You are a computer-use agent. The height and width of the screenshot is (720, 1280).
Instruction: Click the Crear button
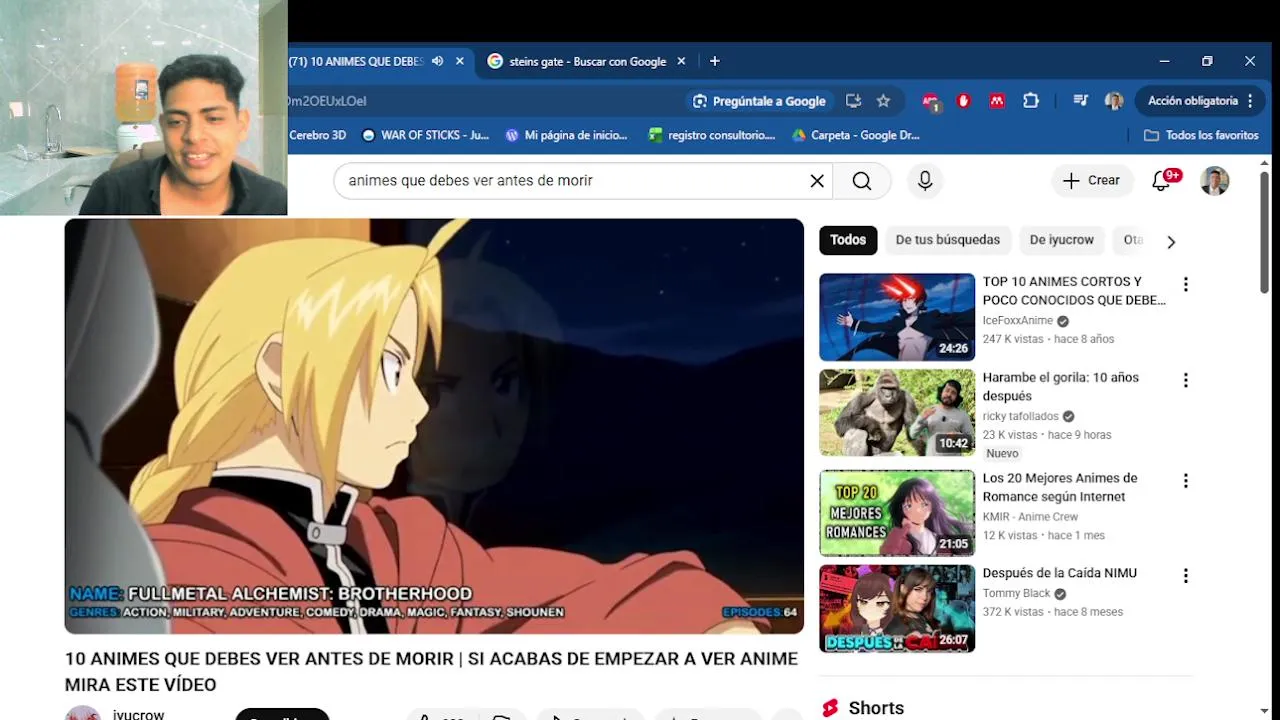[1092, 181]
